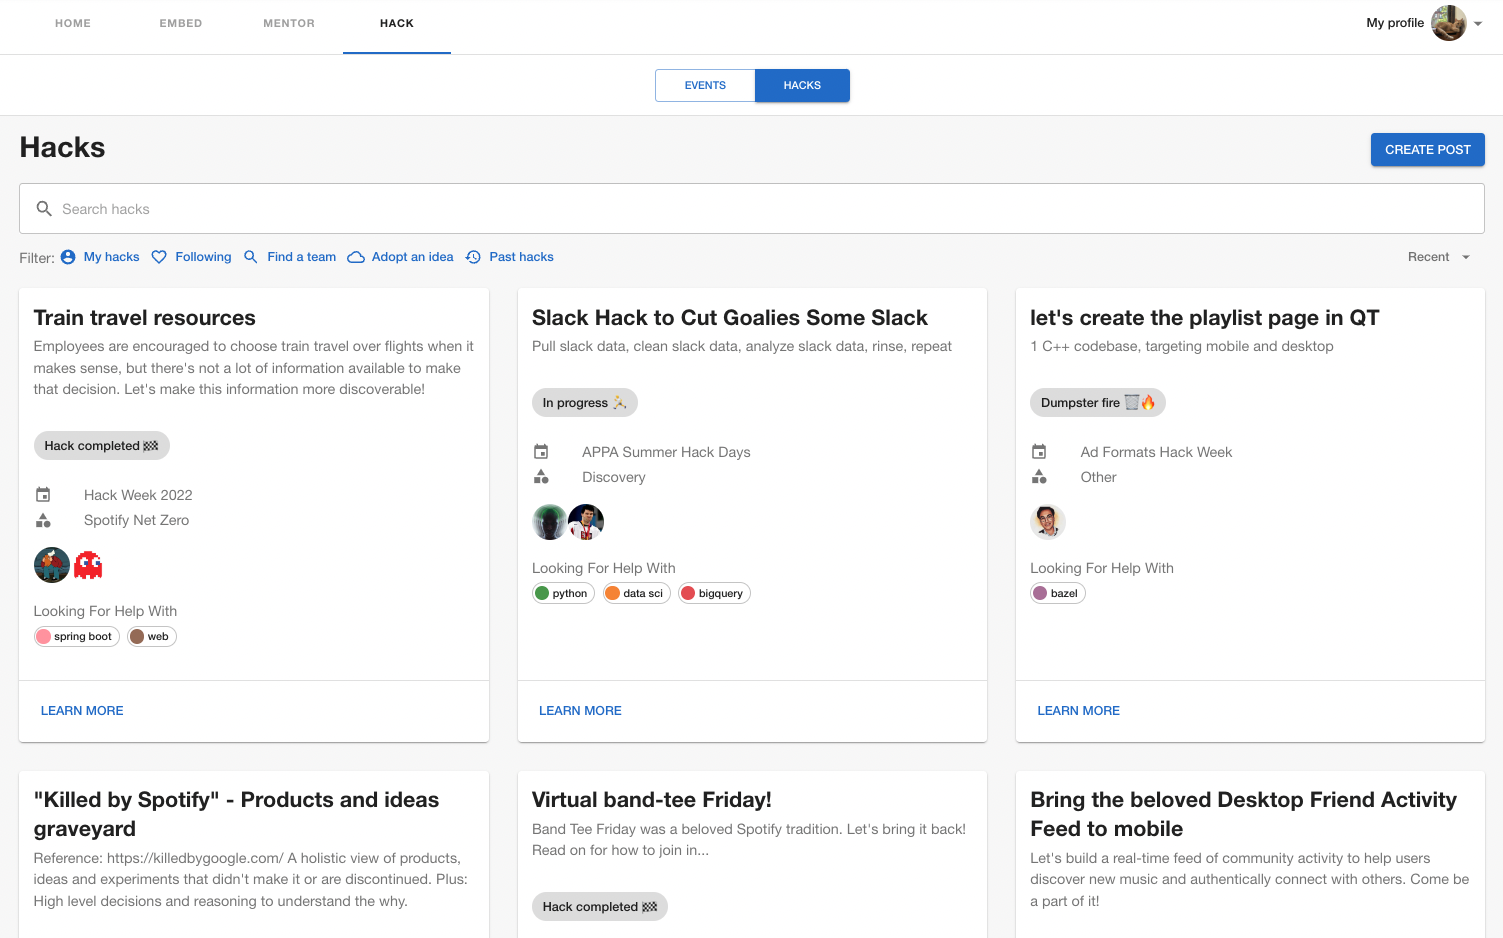Select the bazel skill tag
This screenshot has height=938, width=1503.
pyautogui.click(x=1057, y=593)
